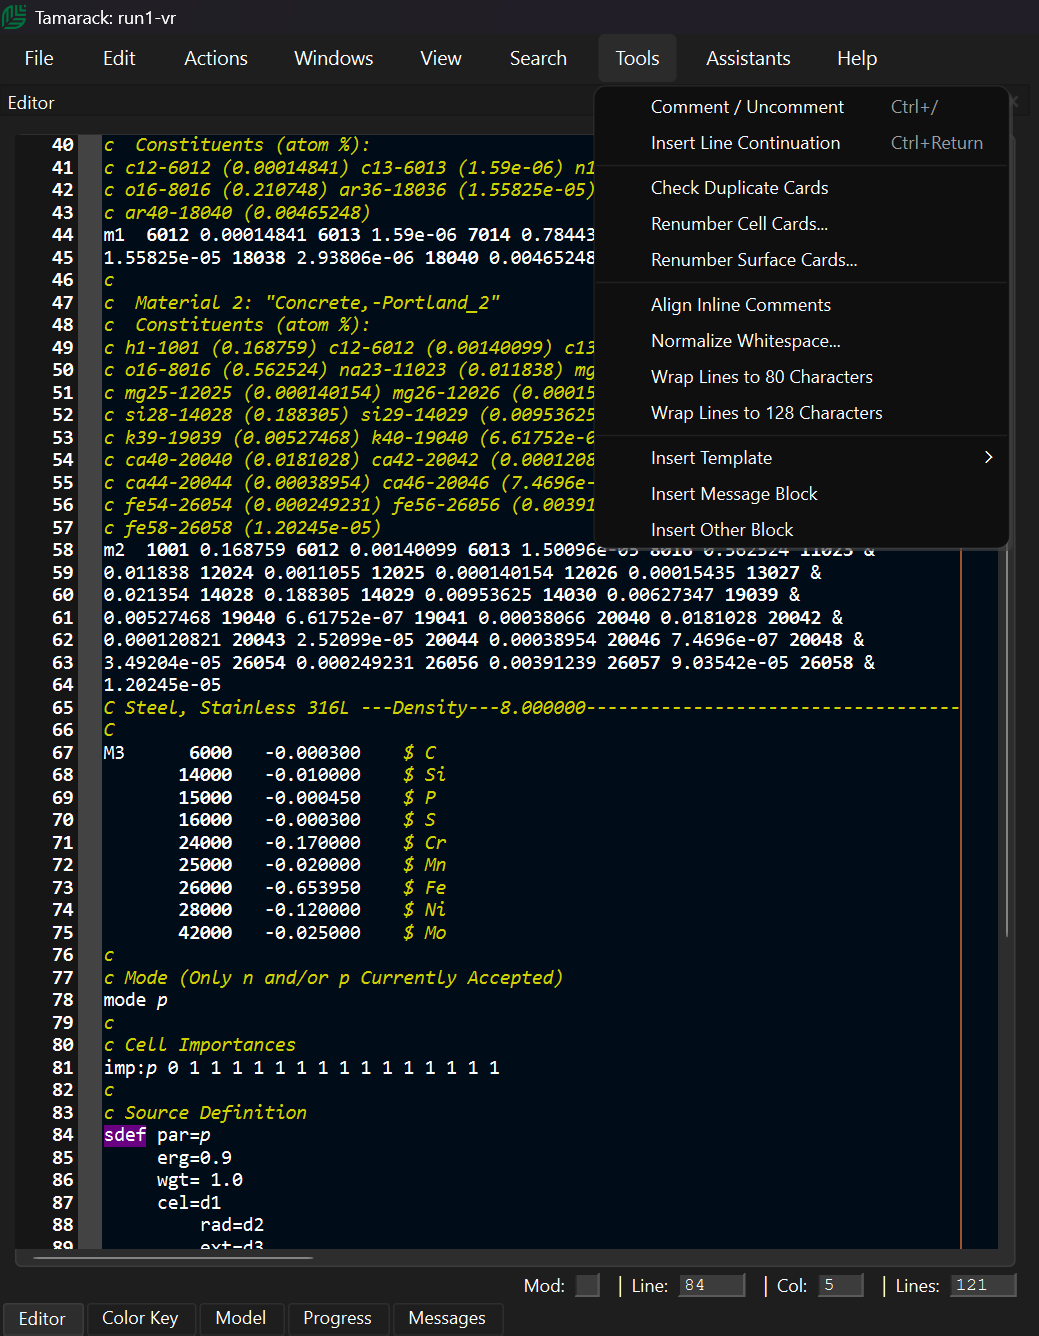Click the 'Editor' panel title label
Image resolution: width=1039 pixels, height=1336 pixels.
click(x=31, y=103)
